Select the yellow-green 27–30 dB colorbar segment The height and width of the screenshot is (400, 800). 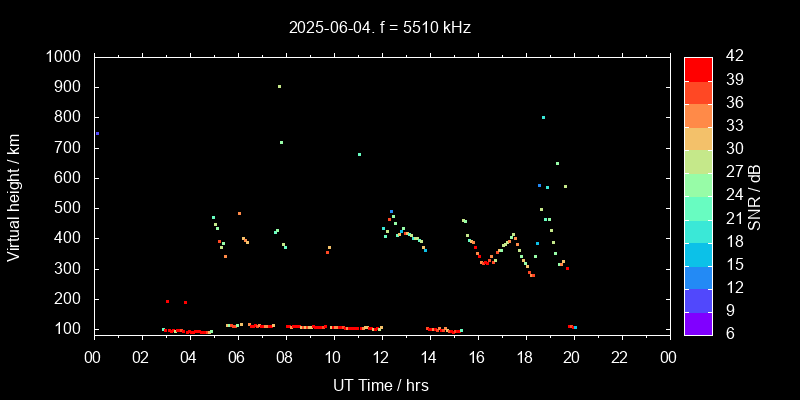698,160
